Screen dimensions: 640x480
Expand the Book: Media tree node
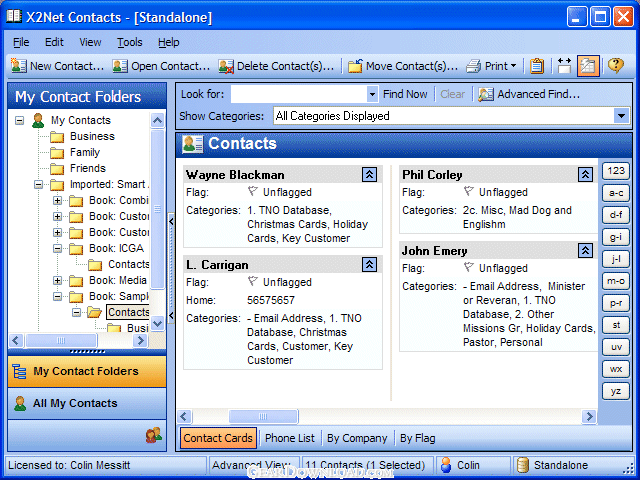[x=58, y=281]
